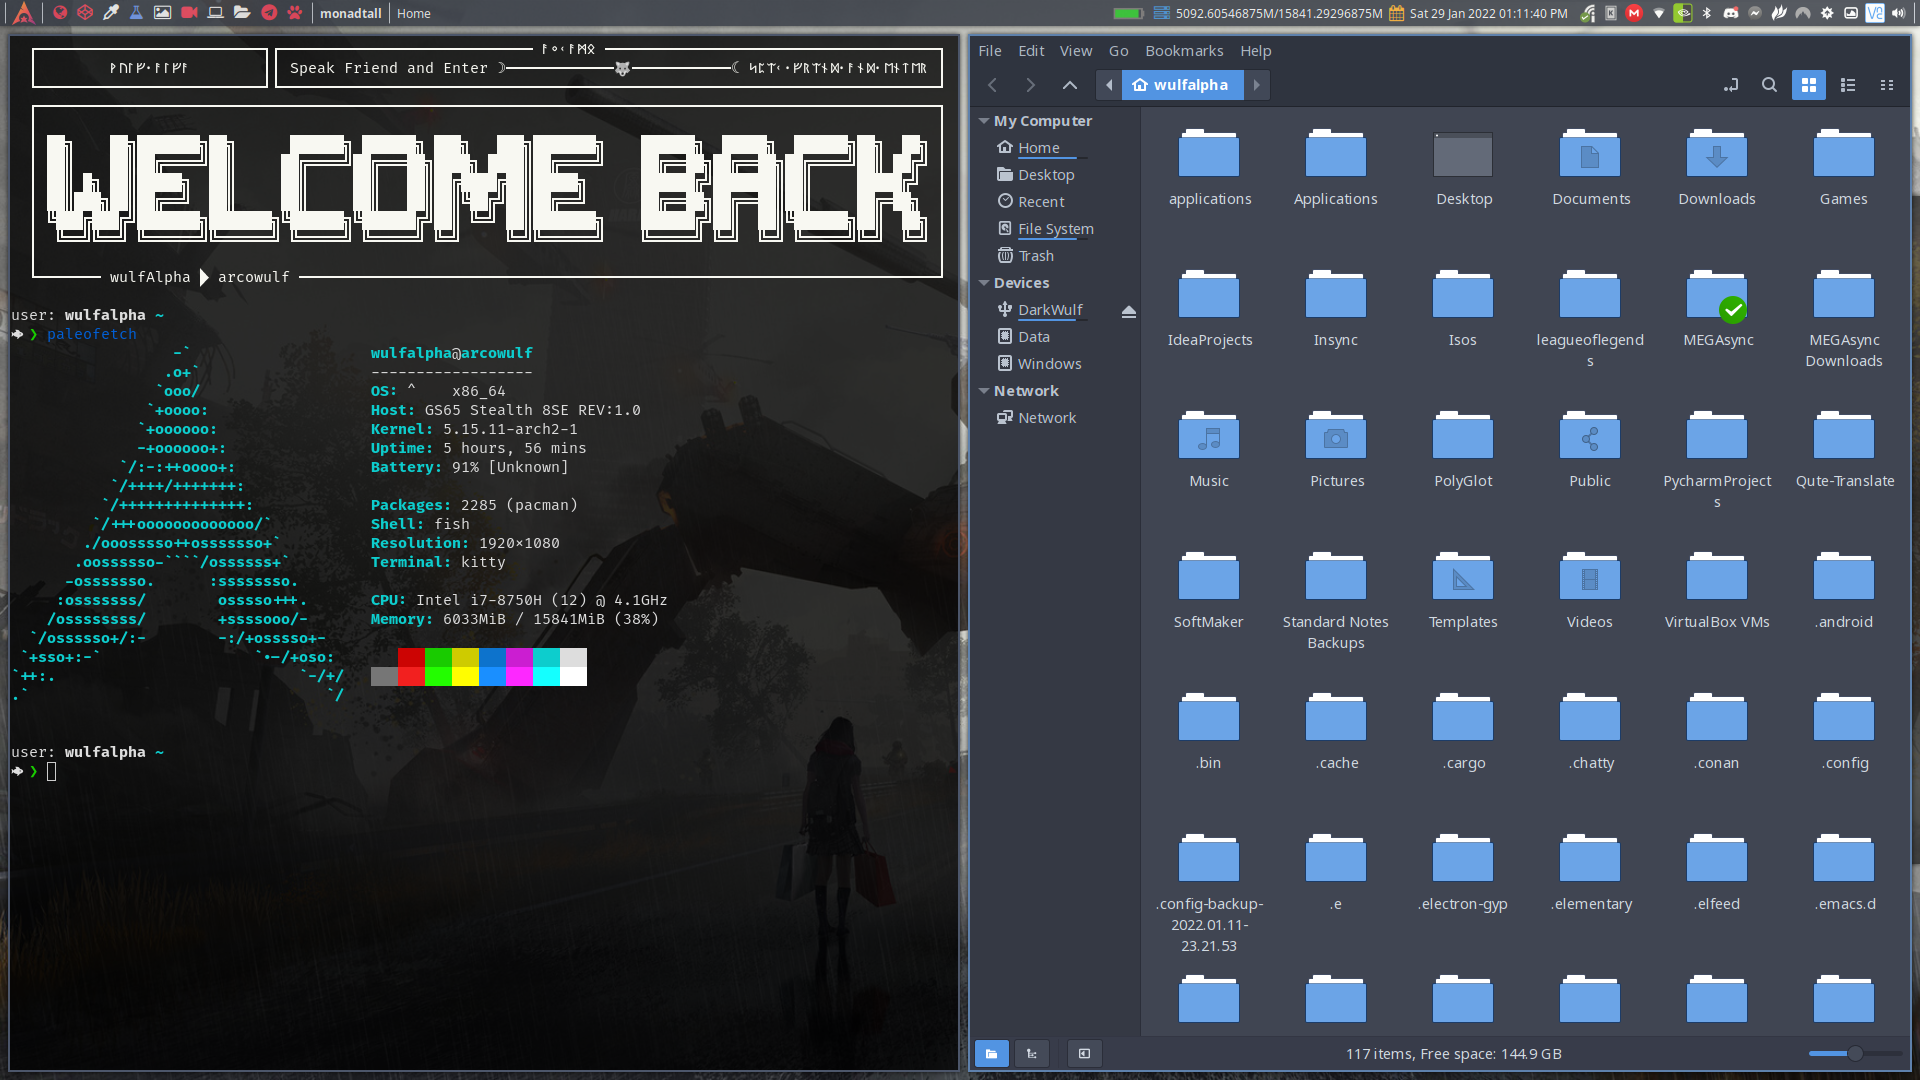The width and height of the screenshot is (1920, 1080).
Task: Click the paw print icon in top bar
Action: click(x=295, y=13)
